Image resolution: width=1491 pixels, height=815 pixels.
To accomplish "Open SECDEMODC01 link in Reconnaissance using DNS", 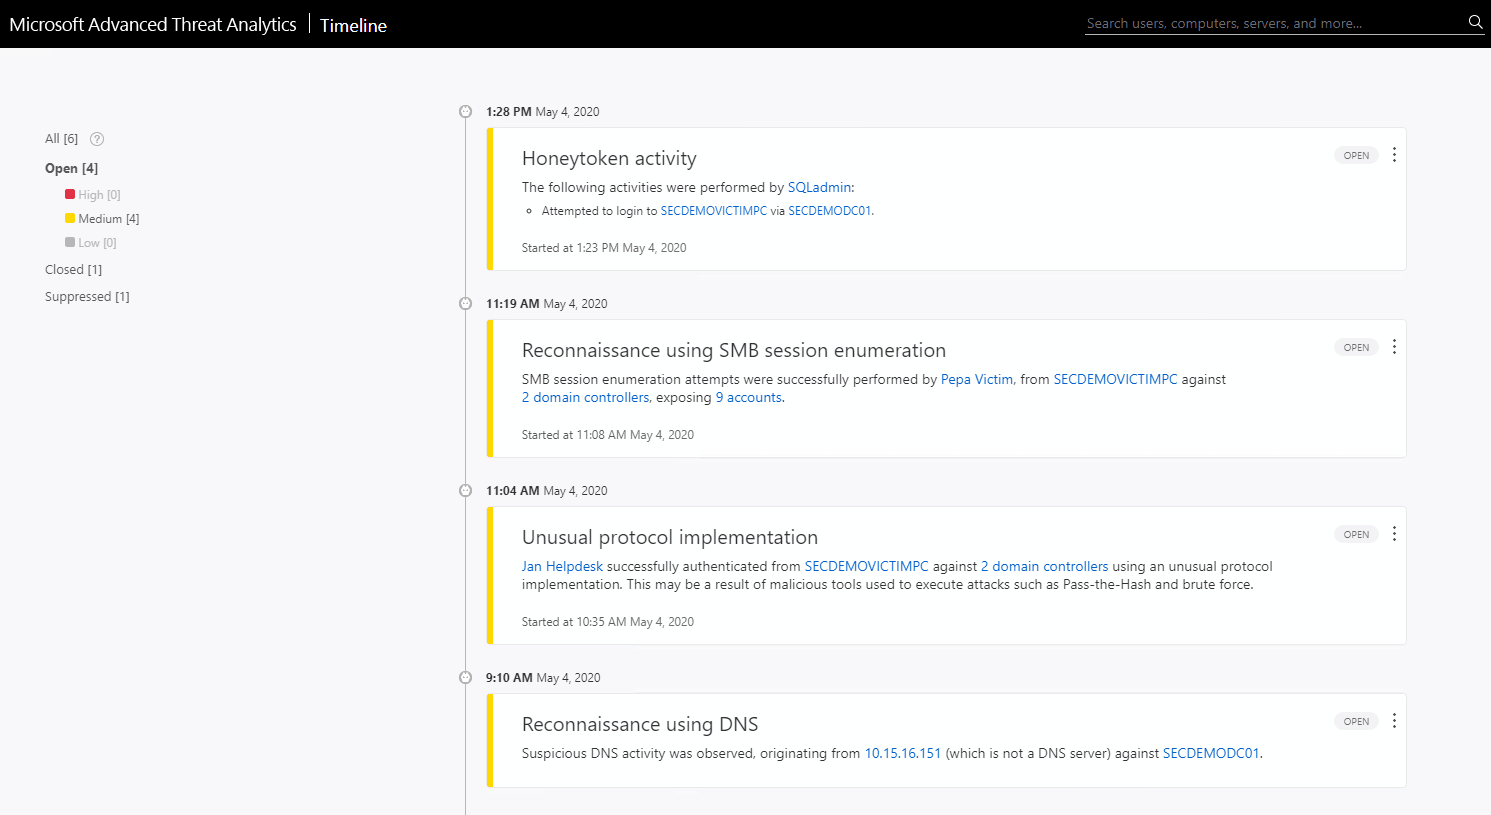I will pyautogui.click(x=1211, y=753).
